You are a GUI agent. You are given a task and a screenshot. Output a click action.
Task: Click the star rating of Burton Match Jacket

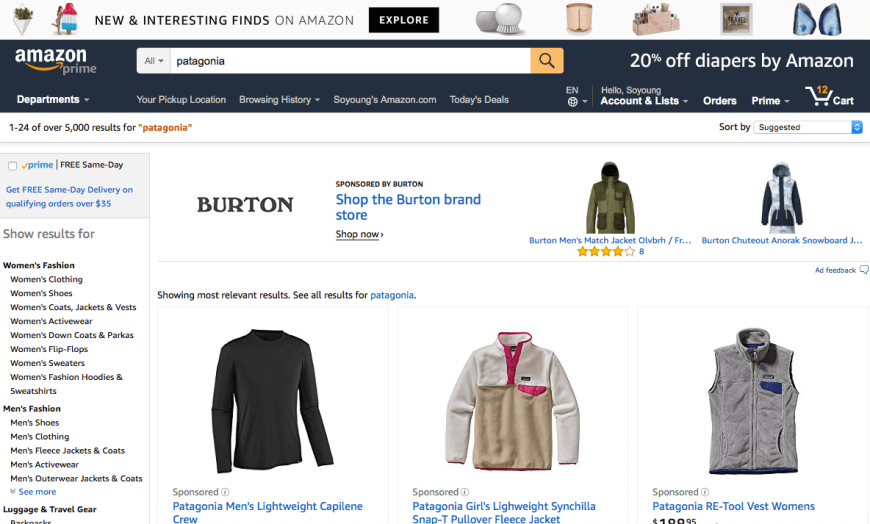[x=606, y=251]
